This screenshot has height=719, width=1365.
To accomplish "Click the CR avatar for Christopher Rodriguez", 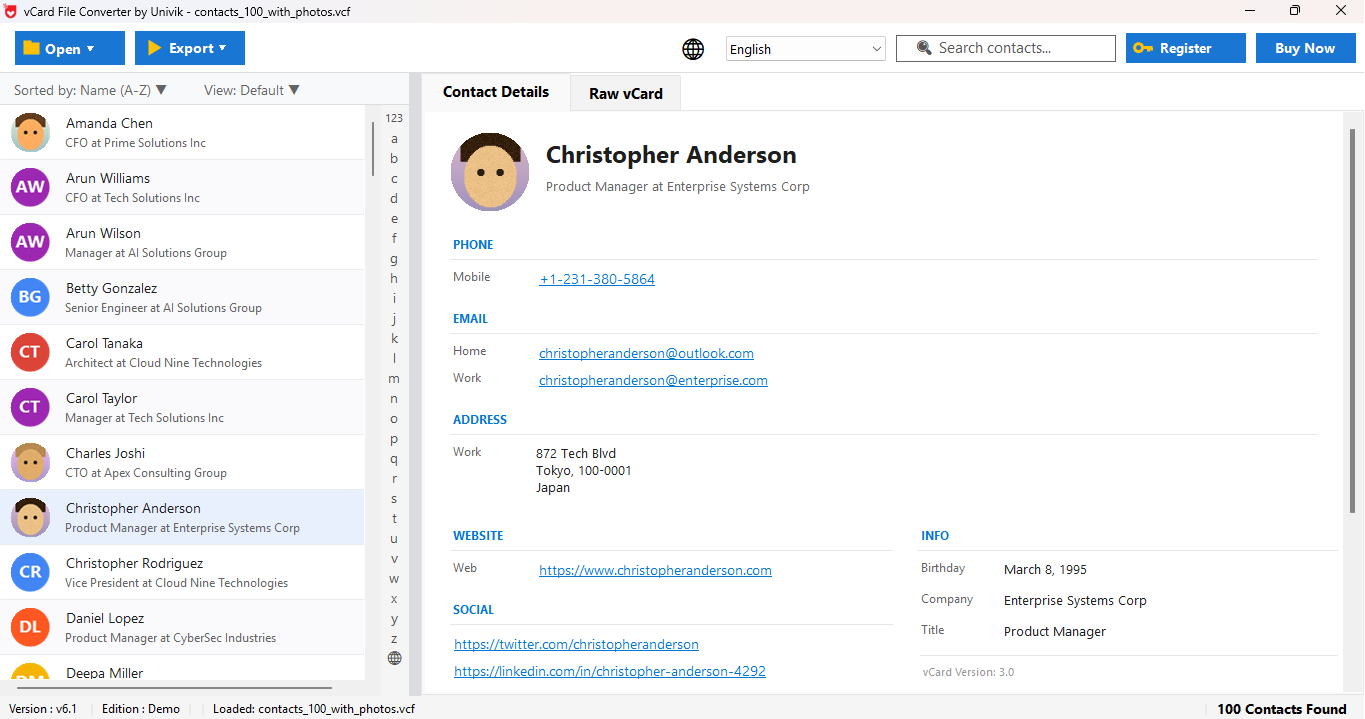I will point(30,572).
